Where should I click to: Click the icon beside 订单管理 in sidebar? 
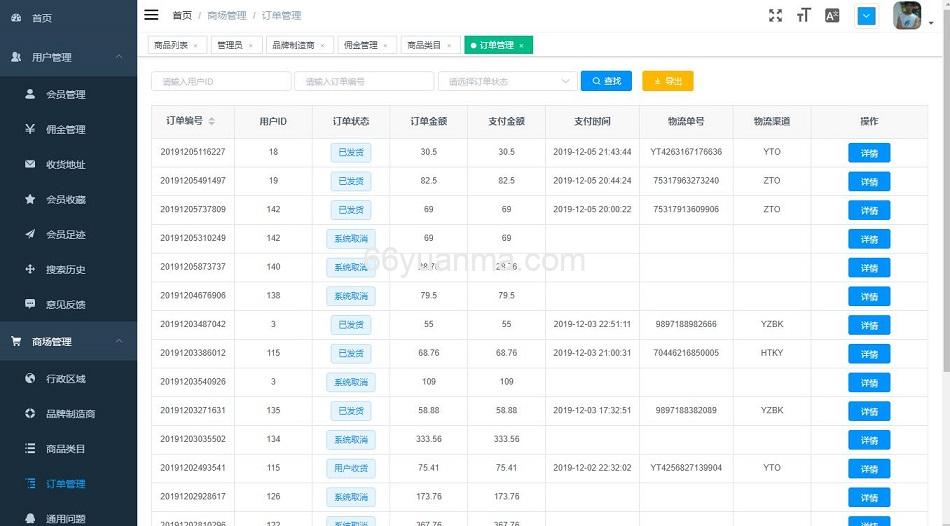pyautogui.click(x=30, y=483)
